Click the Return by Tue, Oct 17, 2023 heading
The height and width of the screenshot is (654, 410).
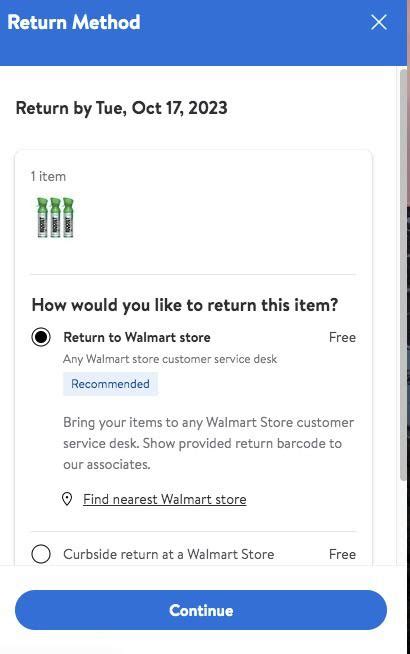(122, 108)
